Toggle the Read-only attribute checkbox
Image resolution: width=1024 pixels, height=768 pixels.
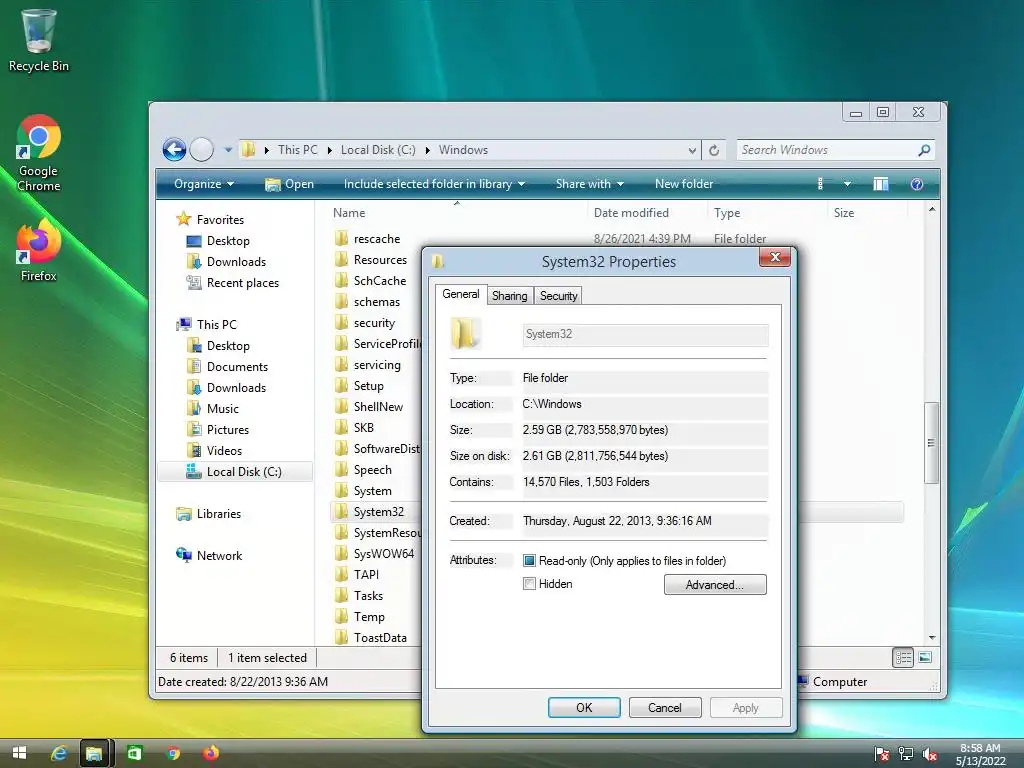tap(530, 561)
